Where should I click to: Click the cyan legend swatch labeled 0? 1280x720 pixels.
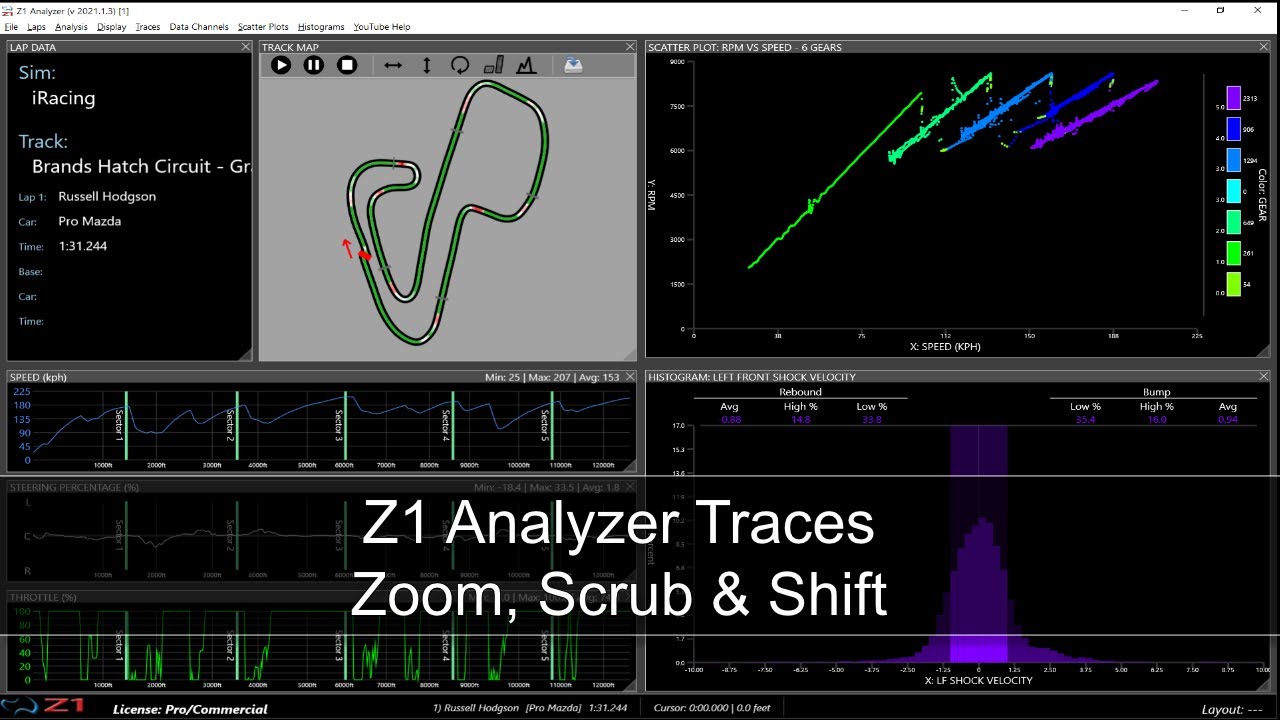pyautogui.click(x=1234, y=191)
